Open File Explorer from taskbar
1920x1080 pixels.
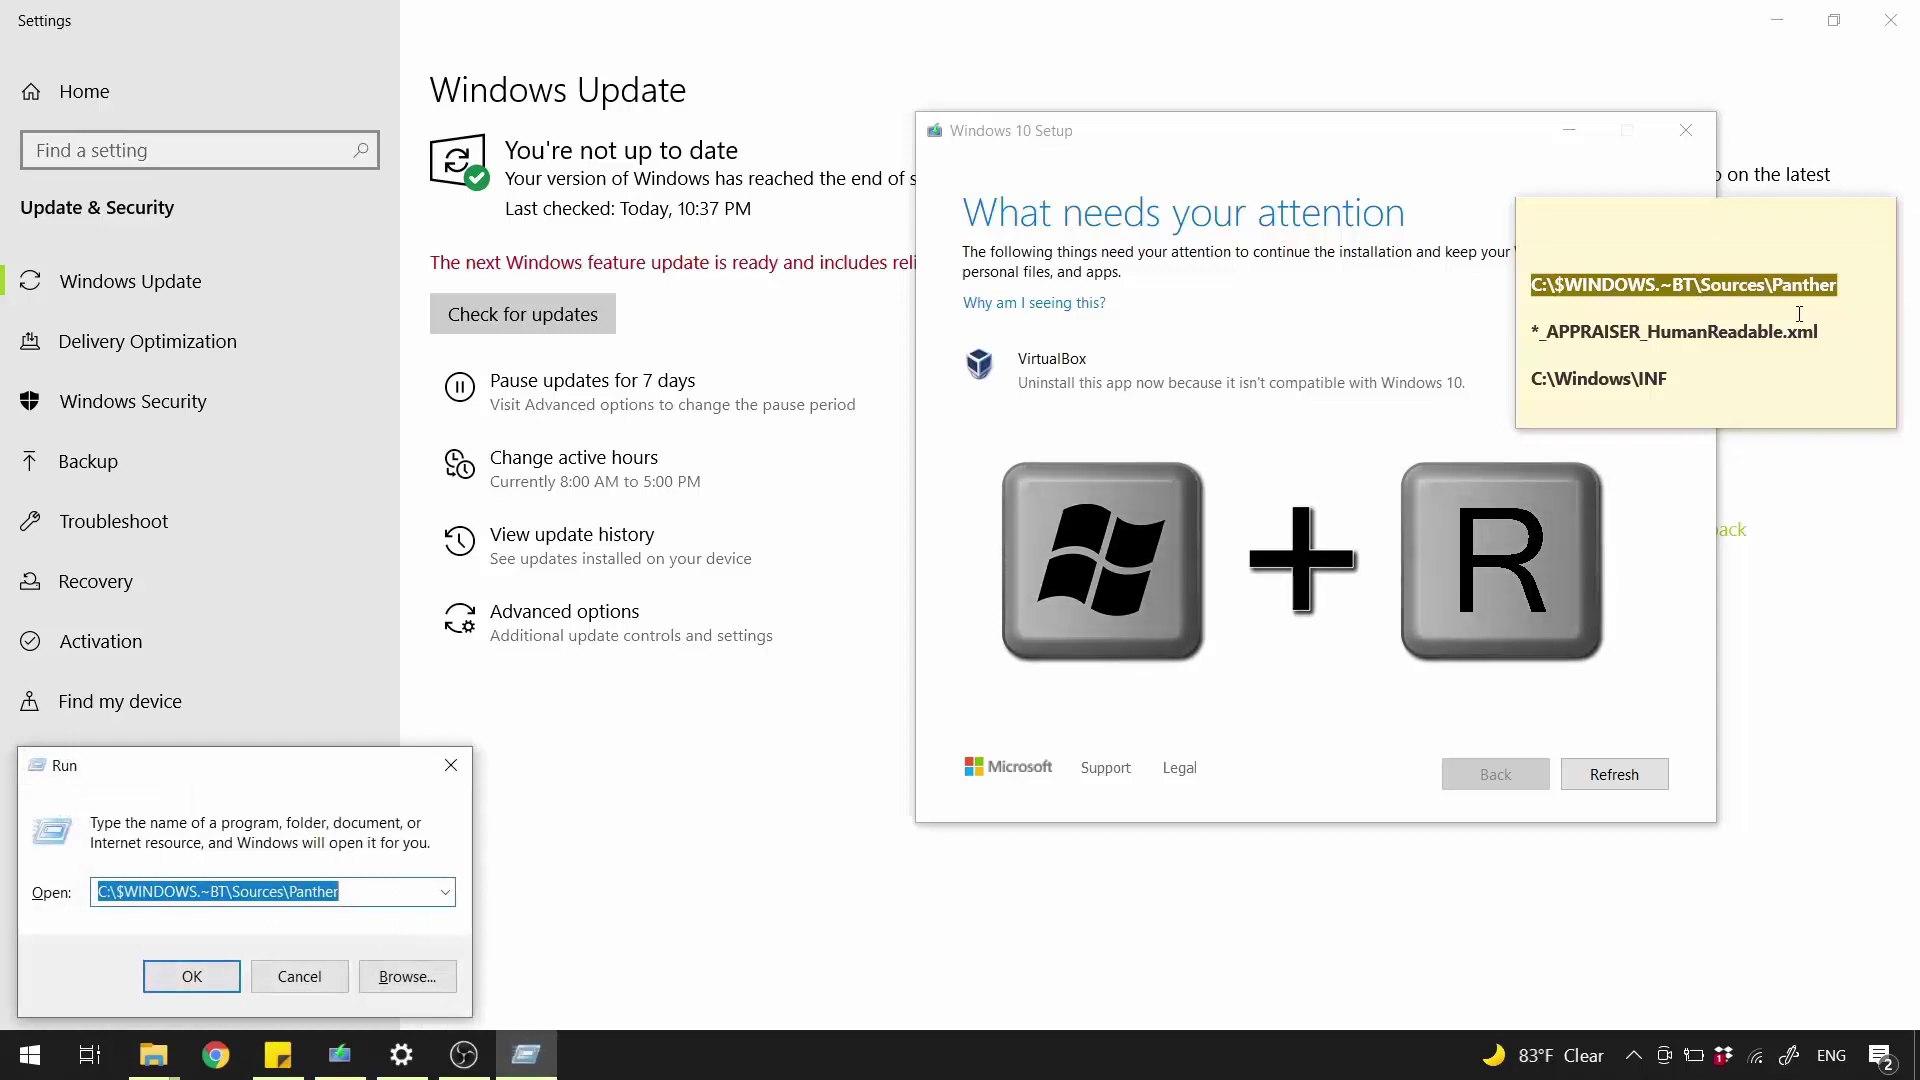pyautogui.click(x=153, y=1055)
